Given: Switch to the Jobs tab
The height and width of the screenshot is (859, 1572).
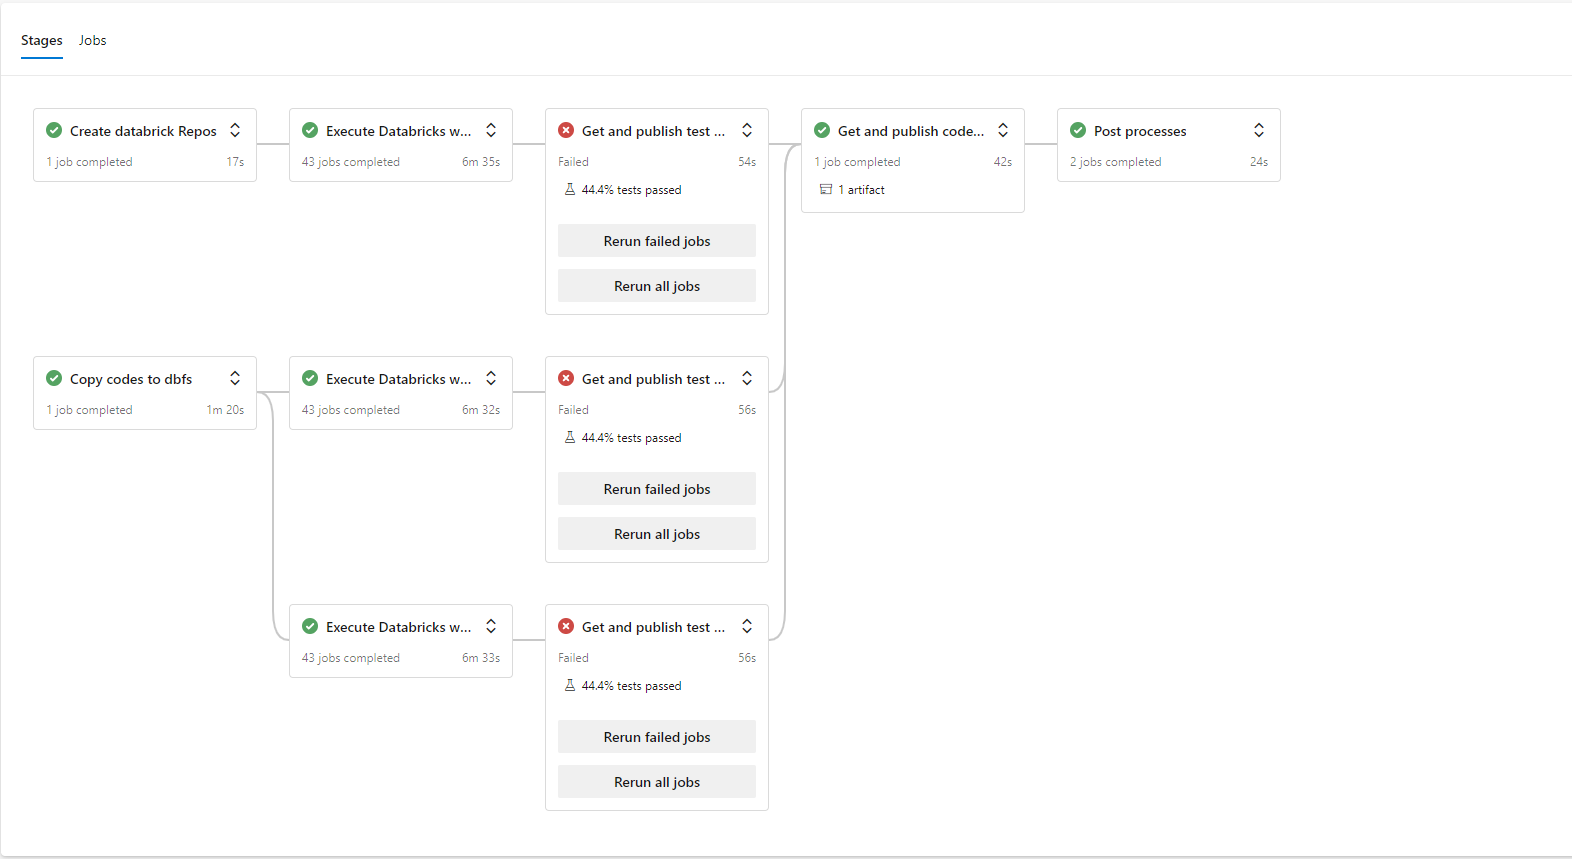Looking at the screenshot, I should click(92, 41).
